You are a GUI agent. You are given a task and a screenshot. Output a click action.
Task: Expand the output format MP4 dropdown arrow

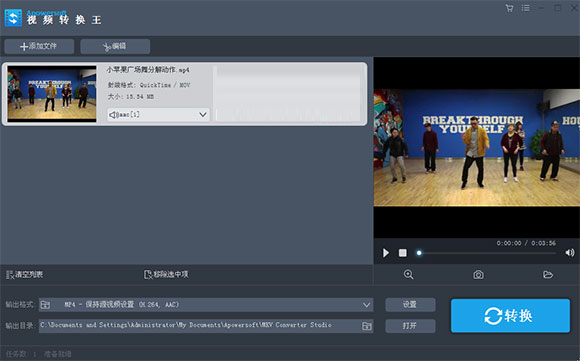coord(366,305)
